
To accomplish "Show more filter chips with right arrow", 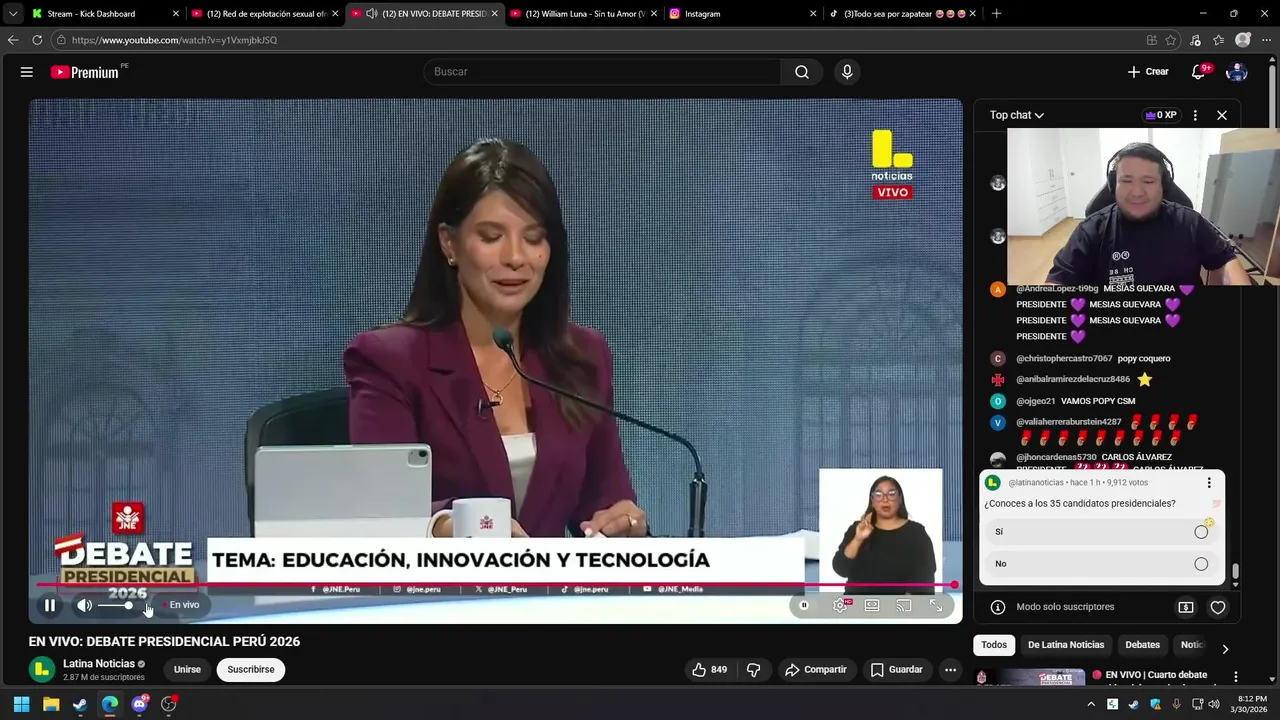I will [1225, 649].
